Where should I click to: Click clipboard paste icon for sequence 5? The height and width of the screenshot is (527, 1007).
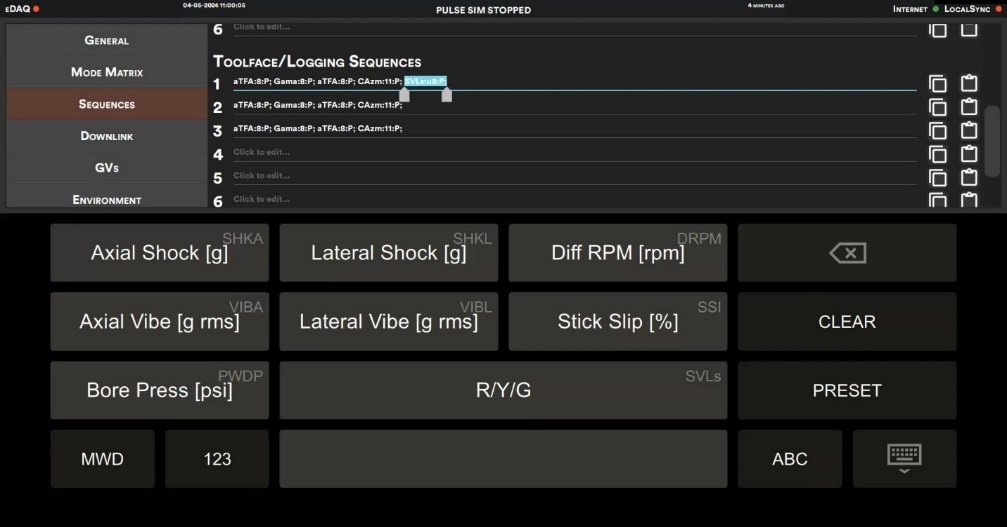[x=968, y=177]
